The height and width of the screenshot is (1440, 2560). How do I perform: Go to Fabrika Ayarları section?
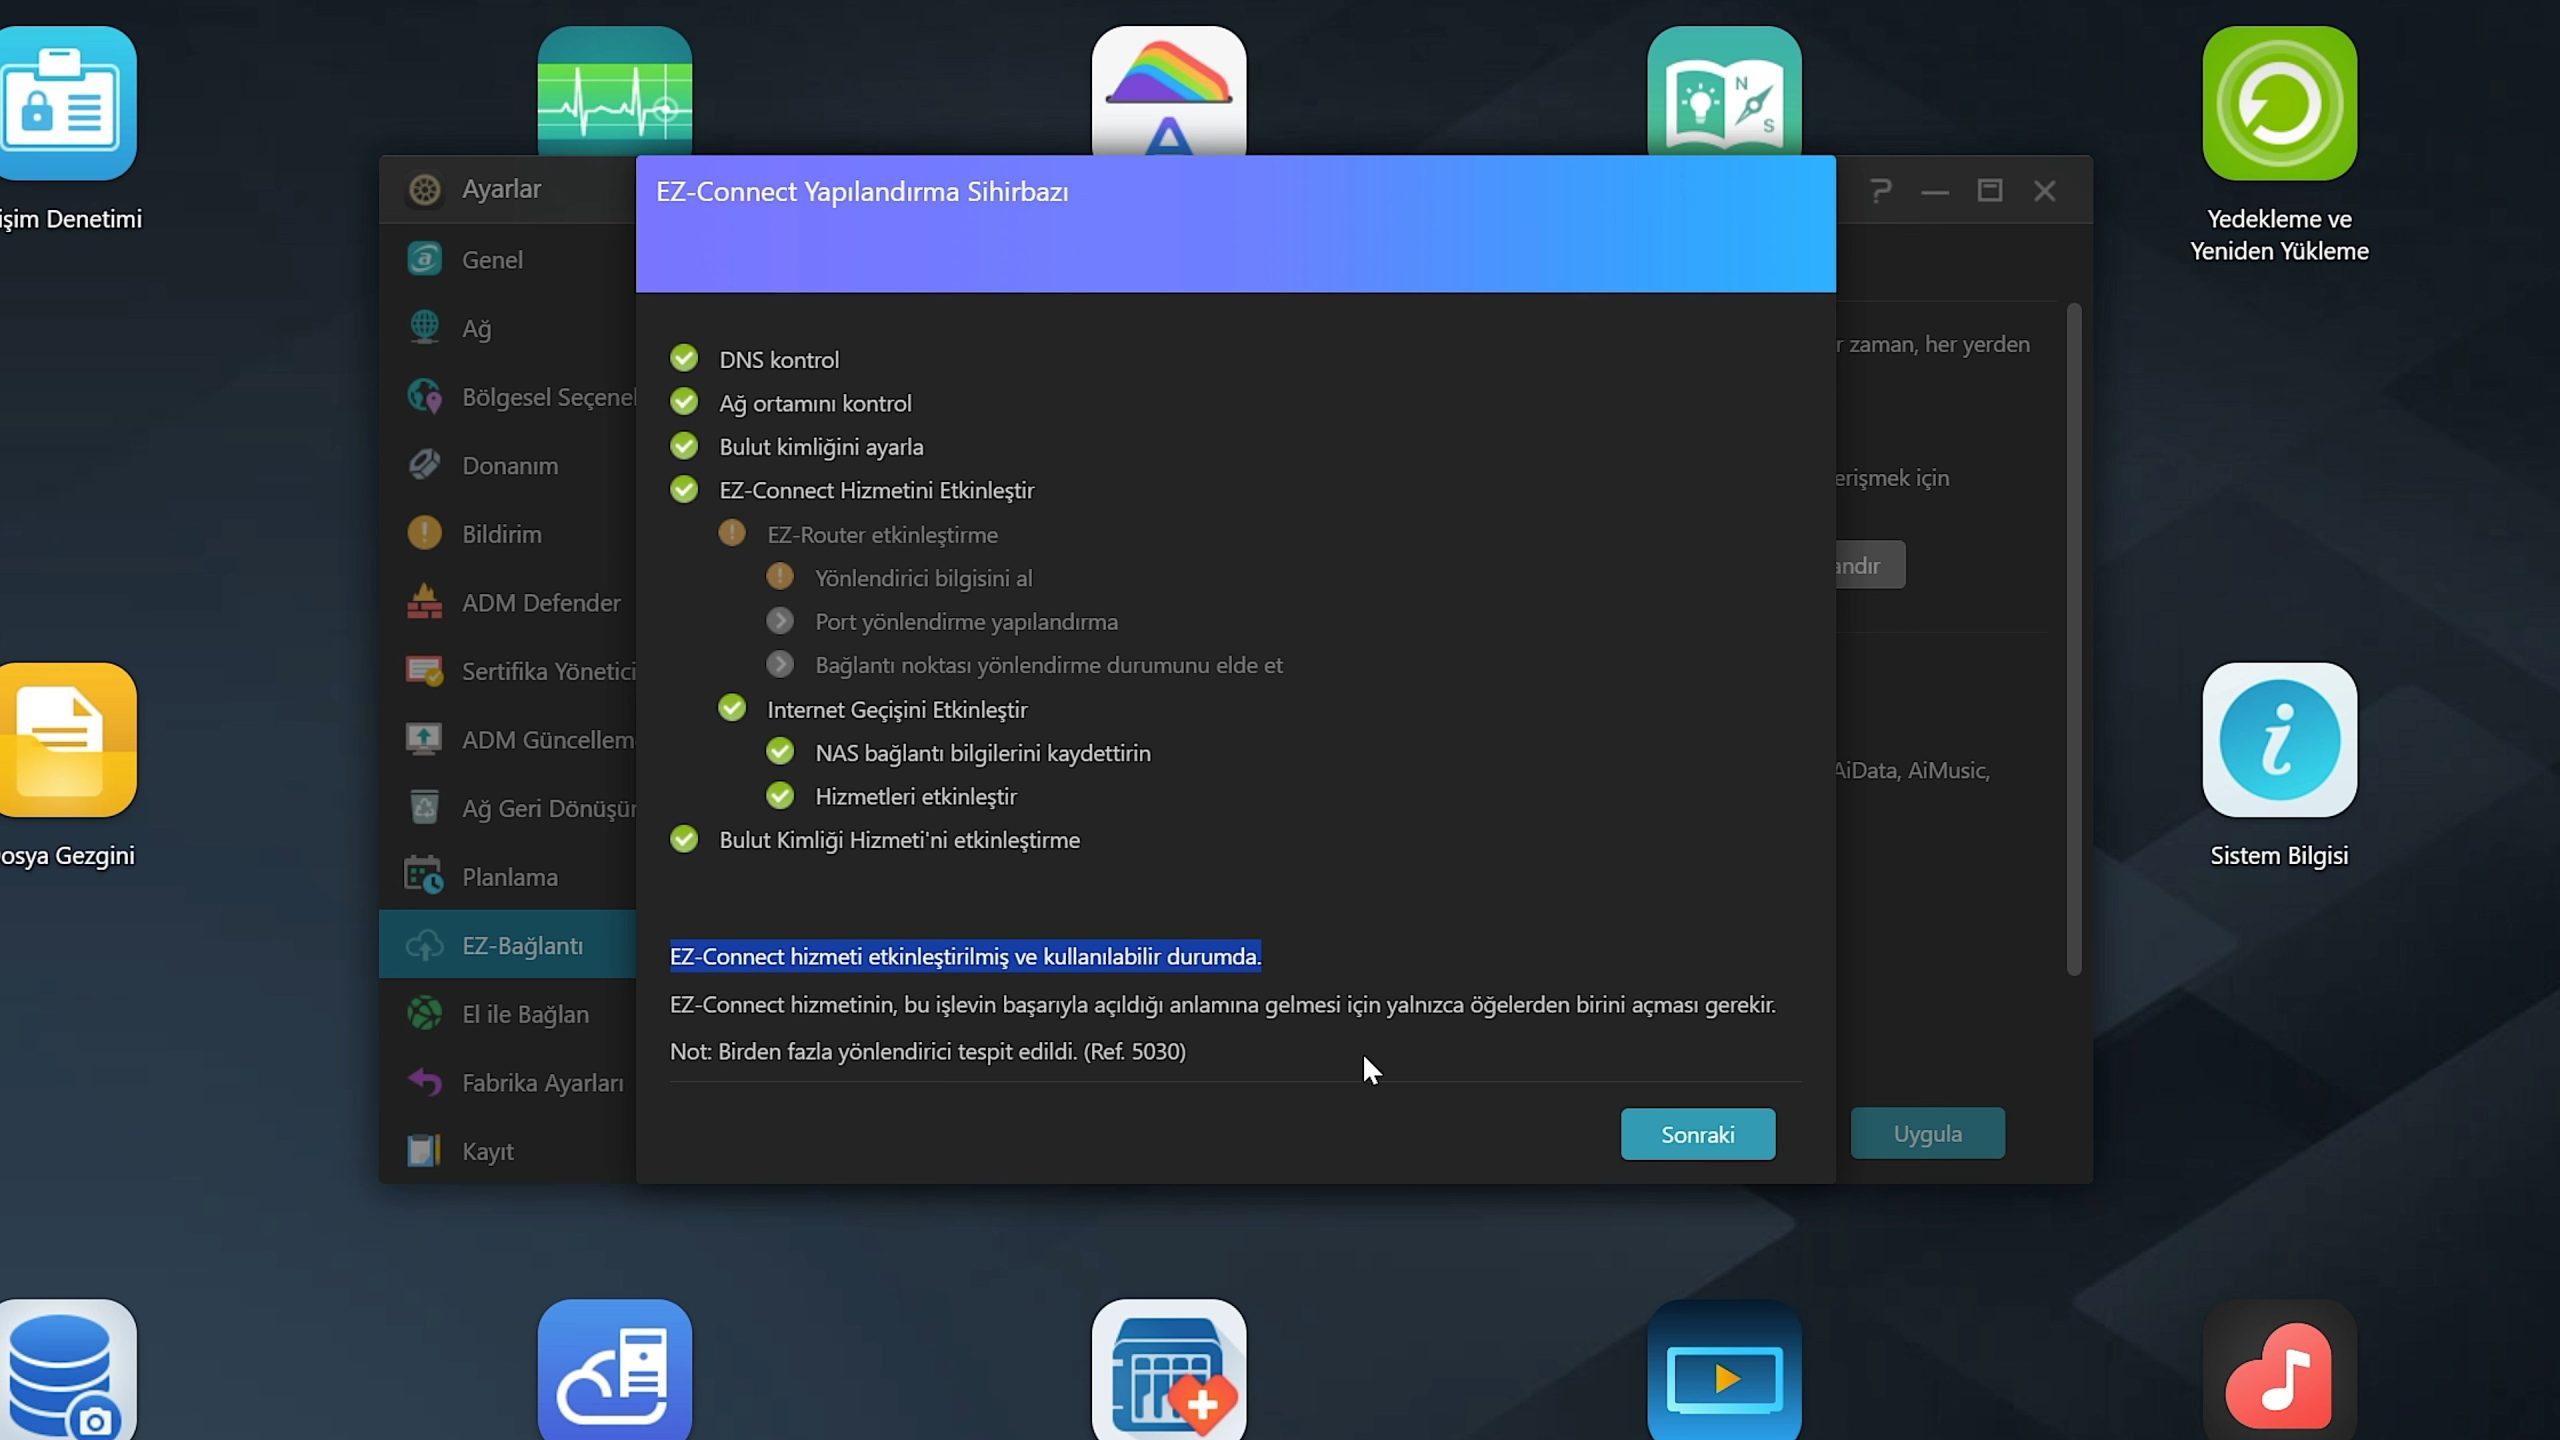542,1083
